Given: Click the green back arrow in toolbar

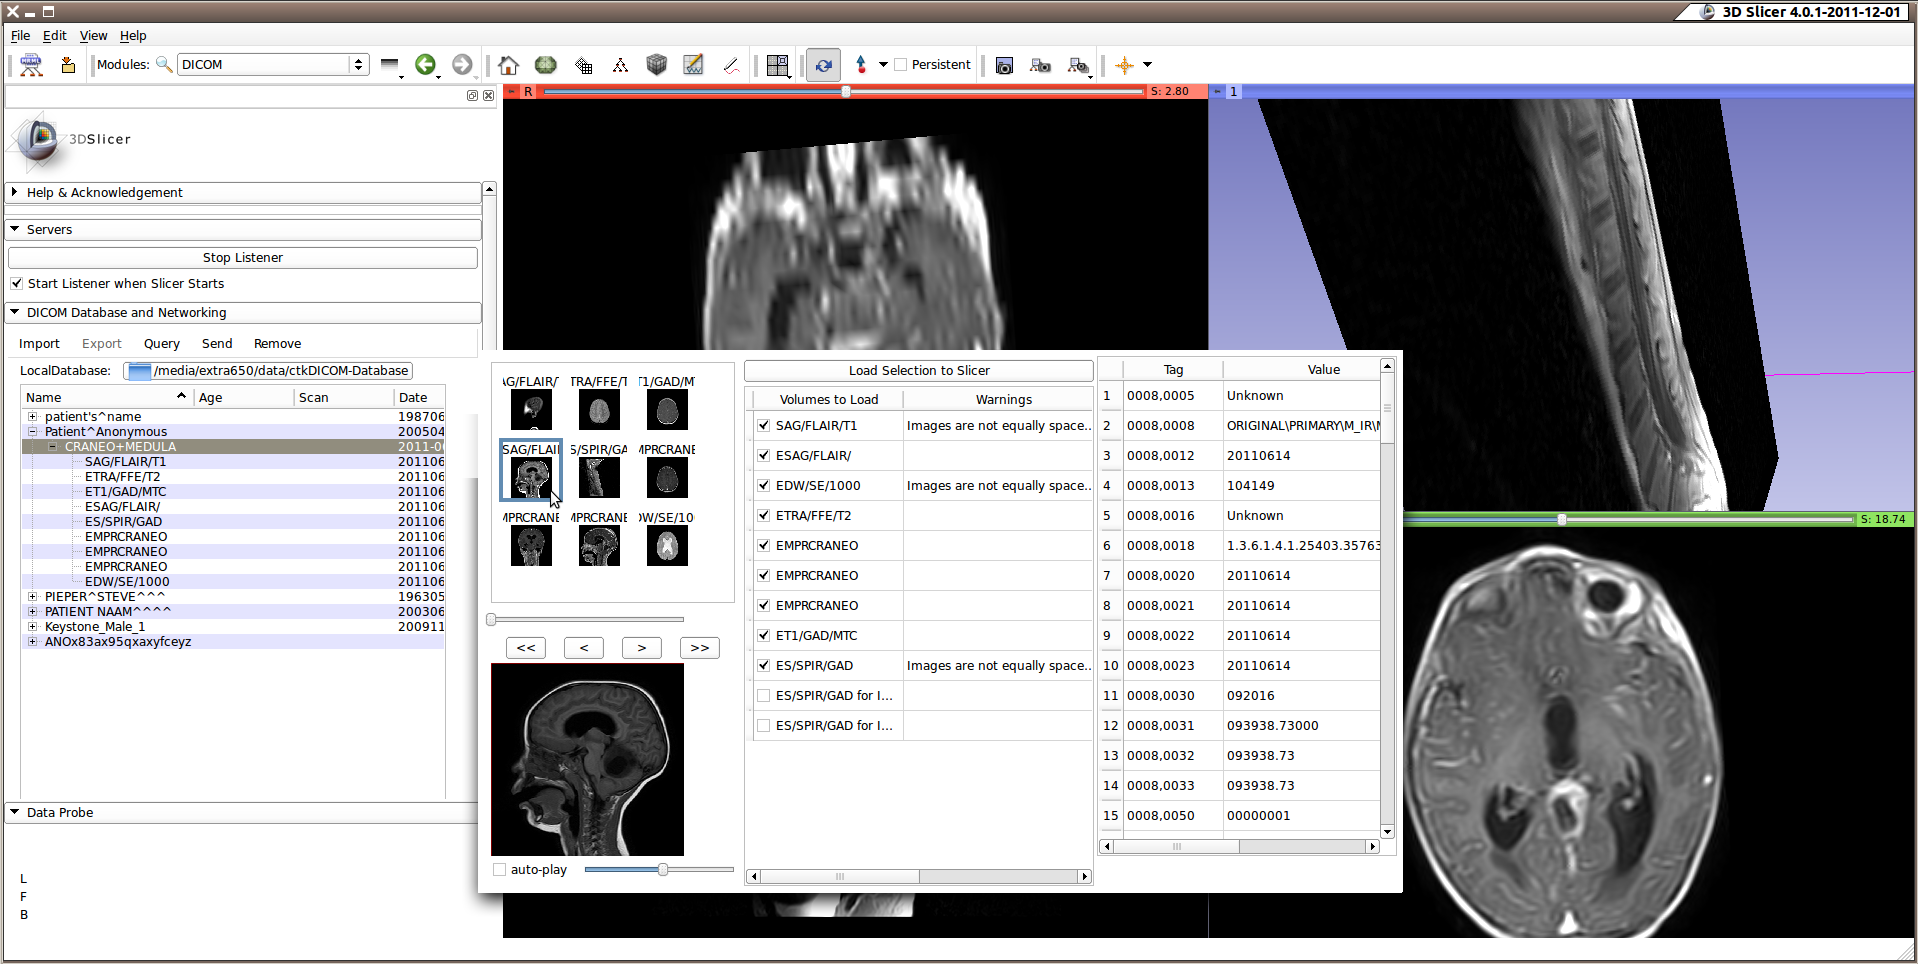Looking at the screenshot, I should 425,65.
